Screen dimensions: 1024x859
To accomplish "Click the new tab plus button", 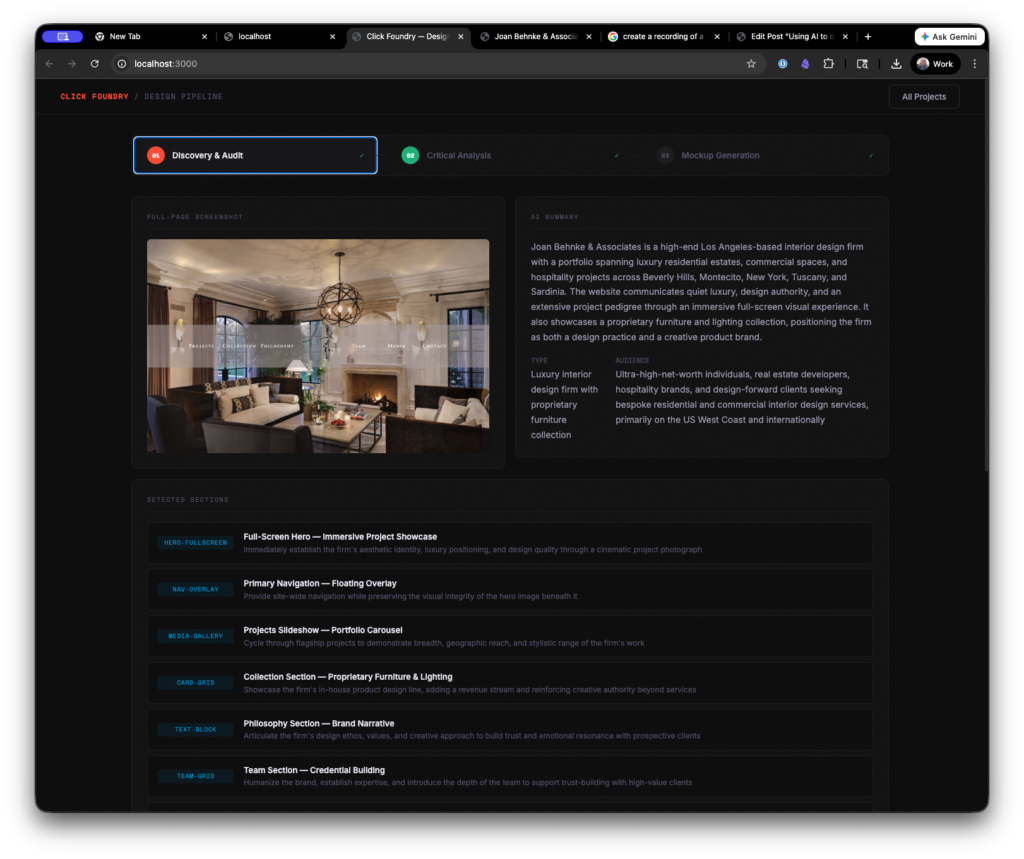I will 867,36.
